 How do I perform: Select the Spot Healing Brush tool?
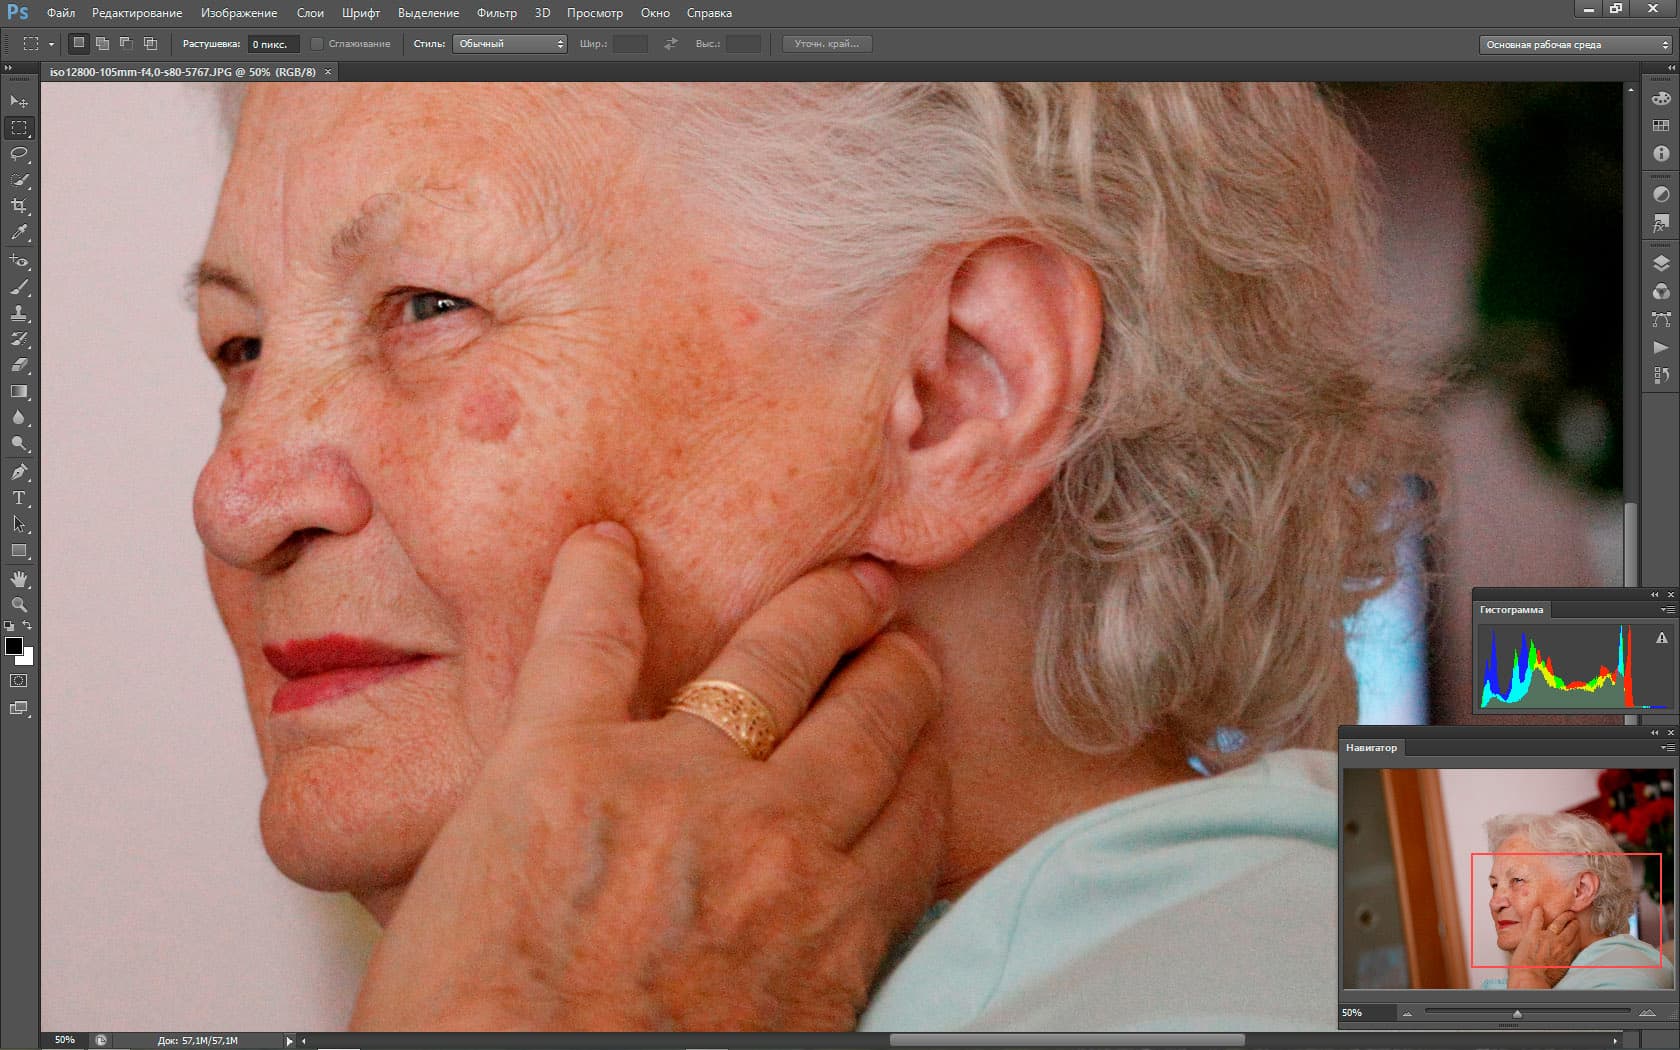tap(19, 261)
